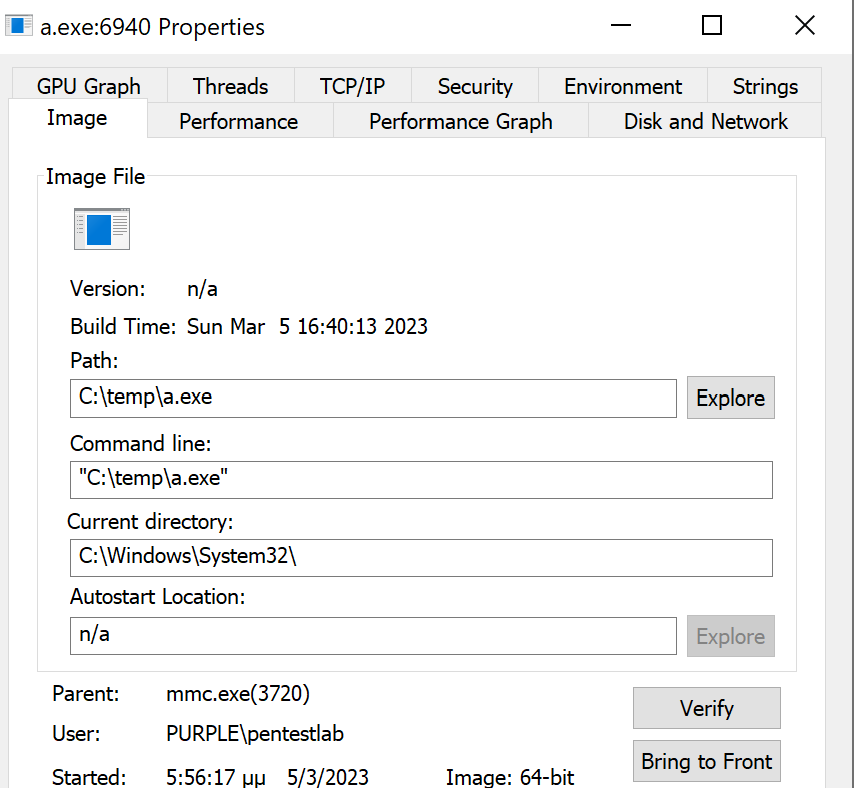Select the Image tab

click(x=77, y=119)
